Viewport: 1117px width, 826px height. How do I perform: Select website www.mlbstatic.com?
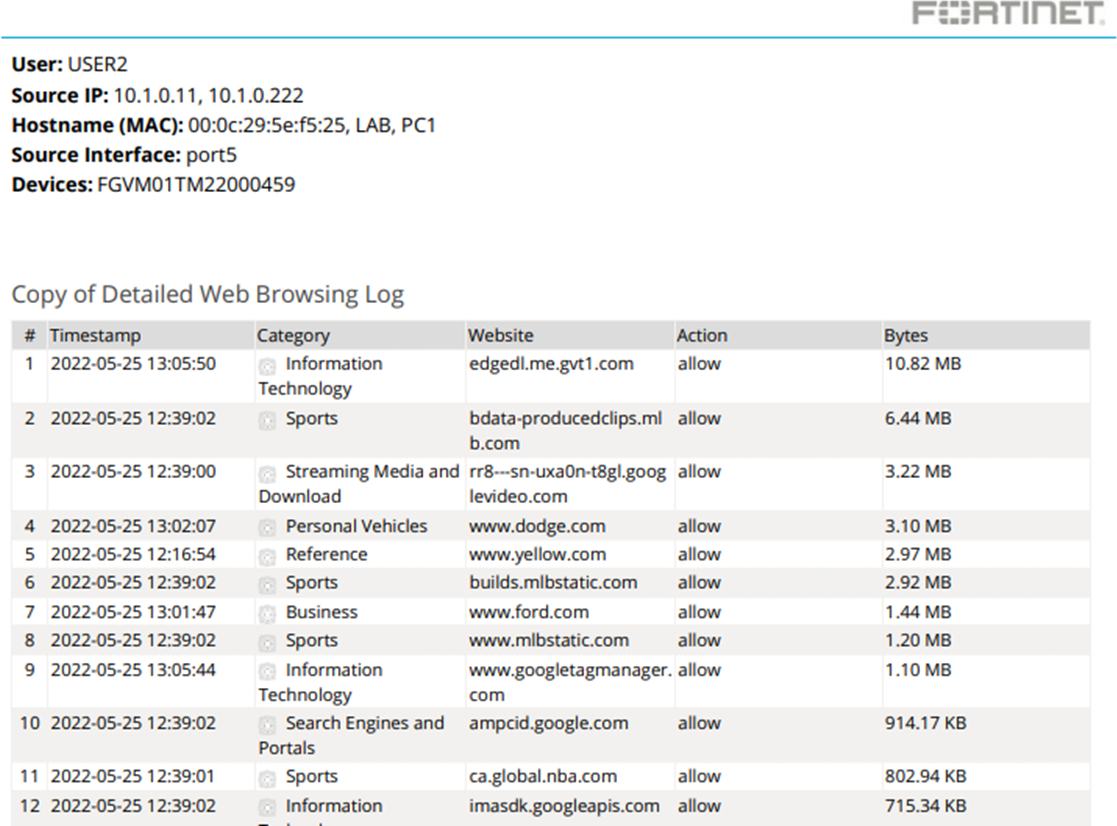tap(549, 640)
